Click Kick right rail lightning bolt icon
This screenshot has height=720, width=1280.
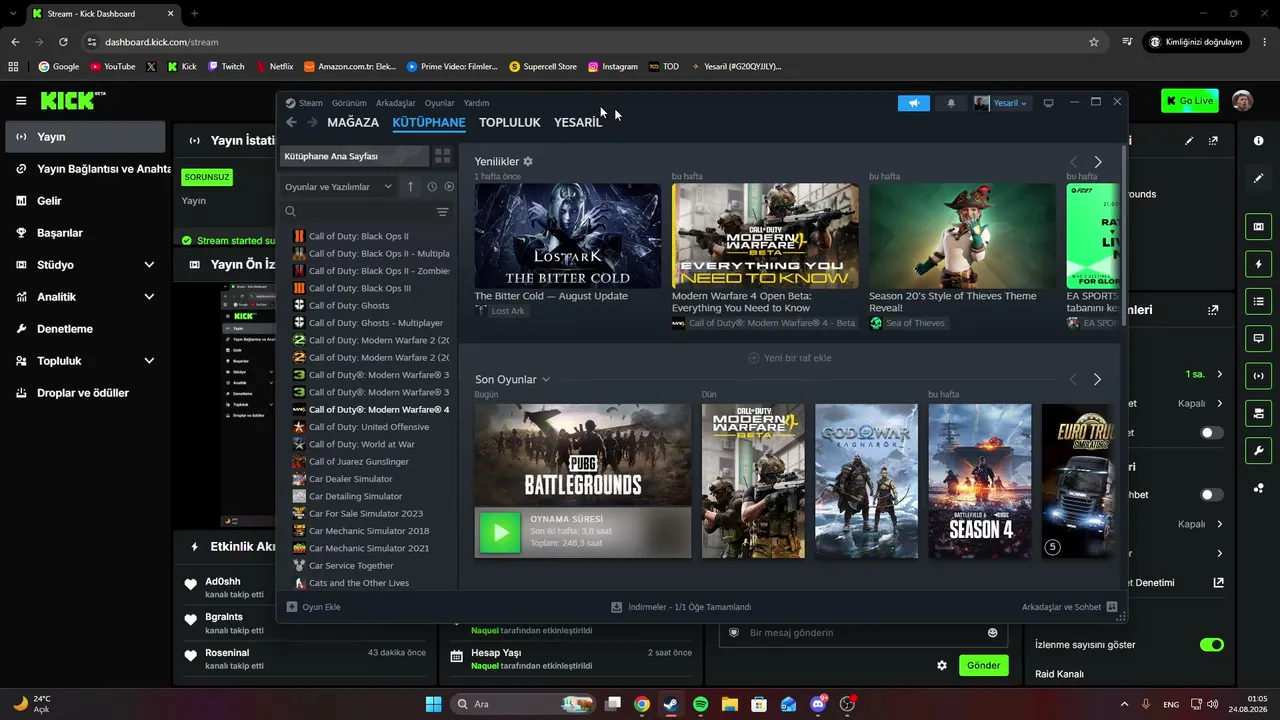1258,264
